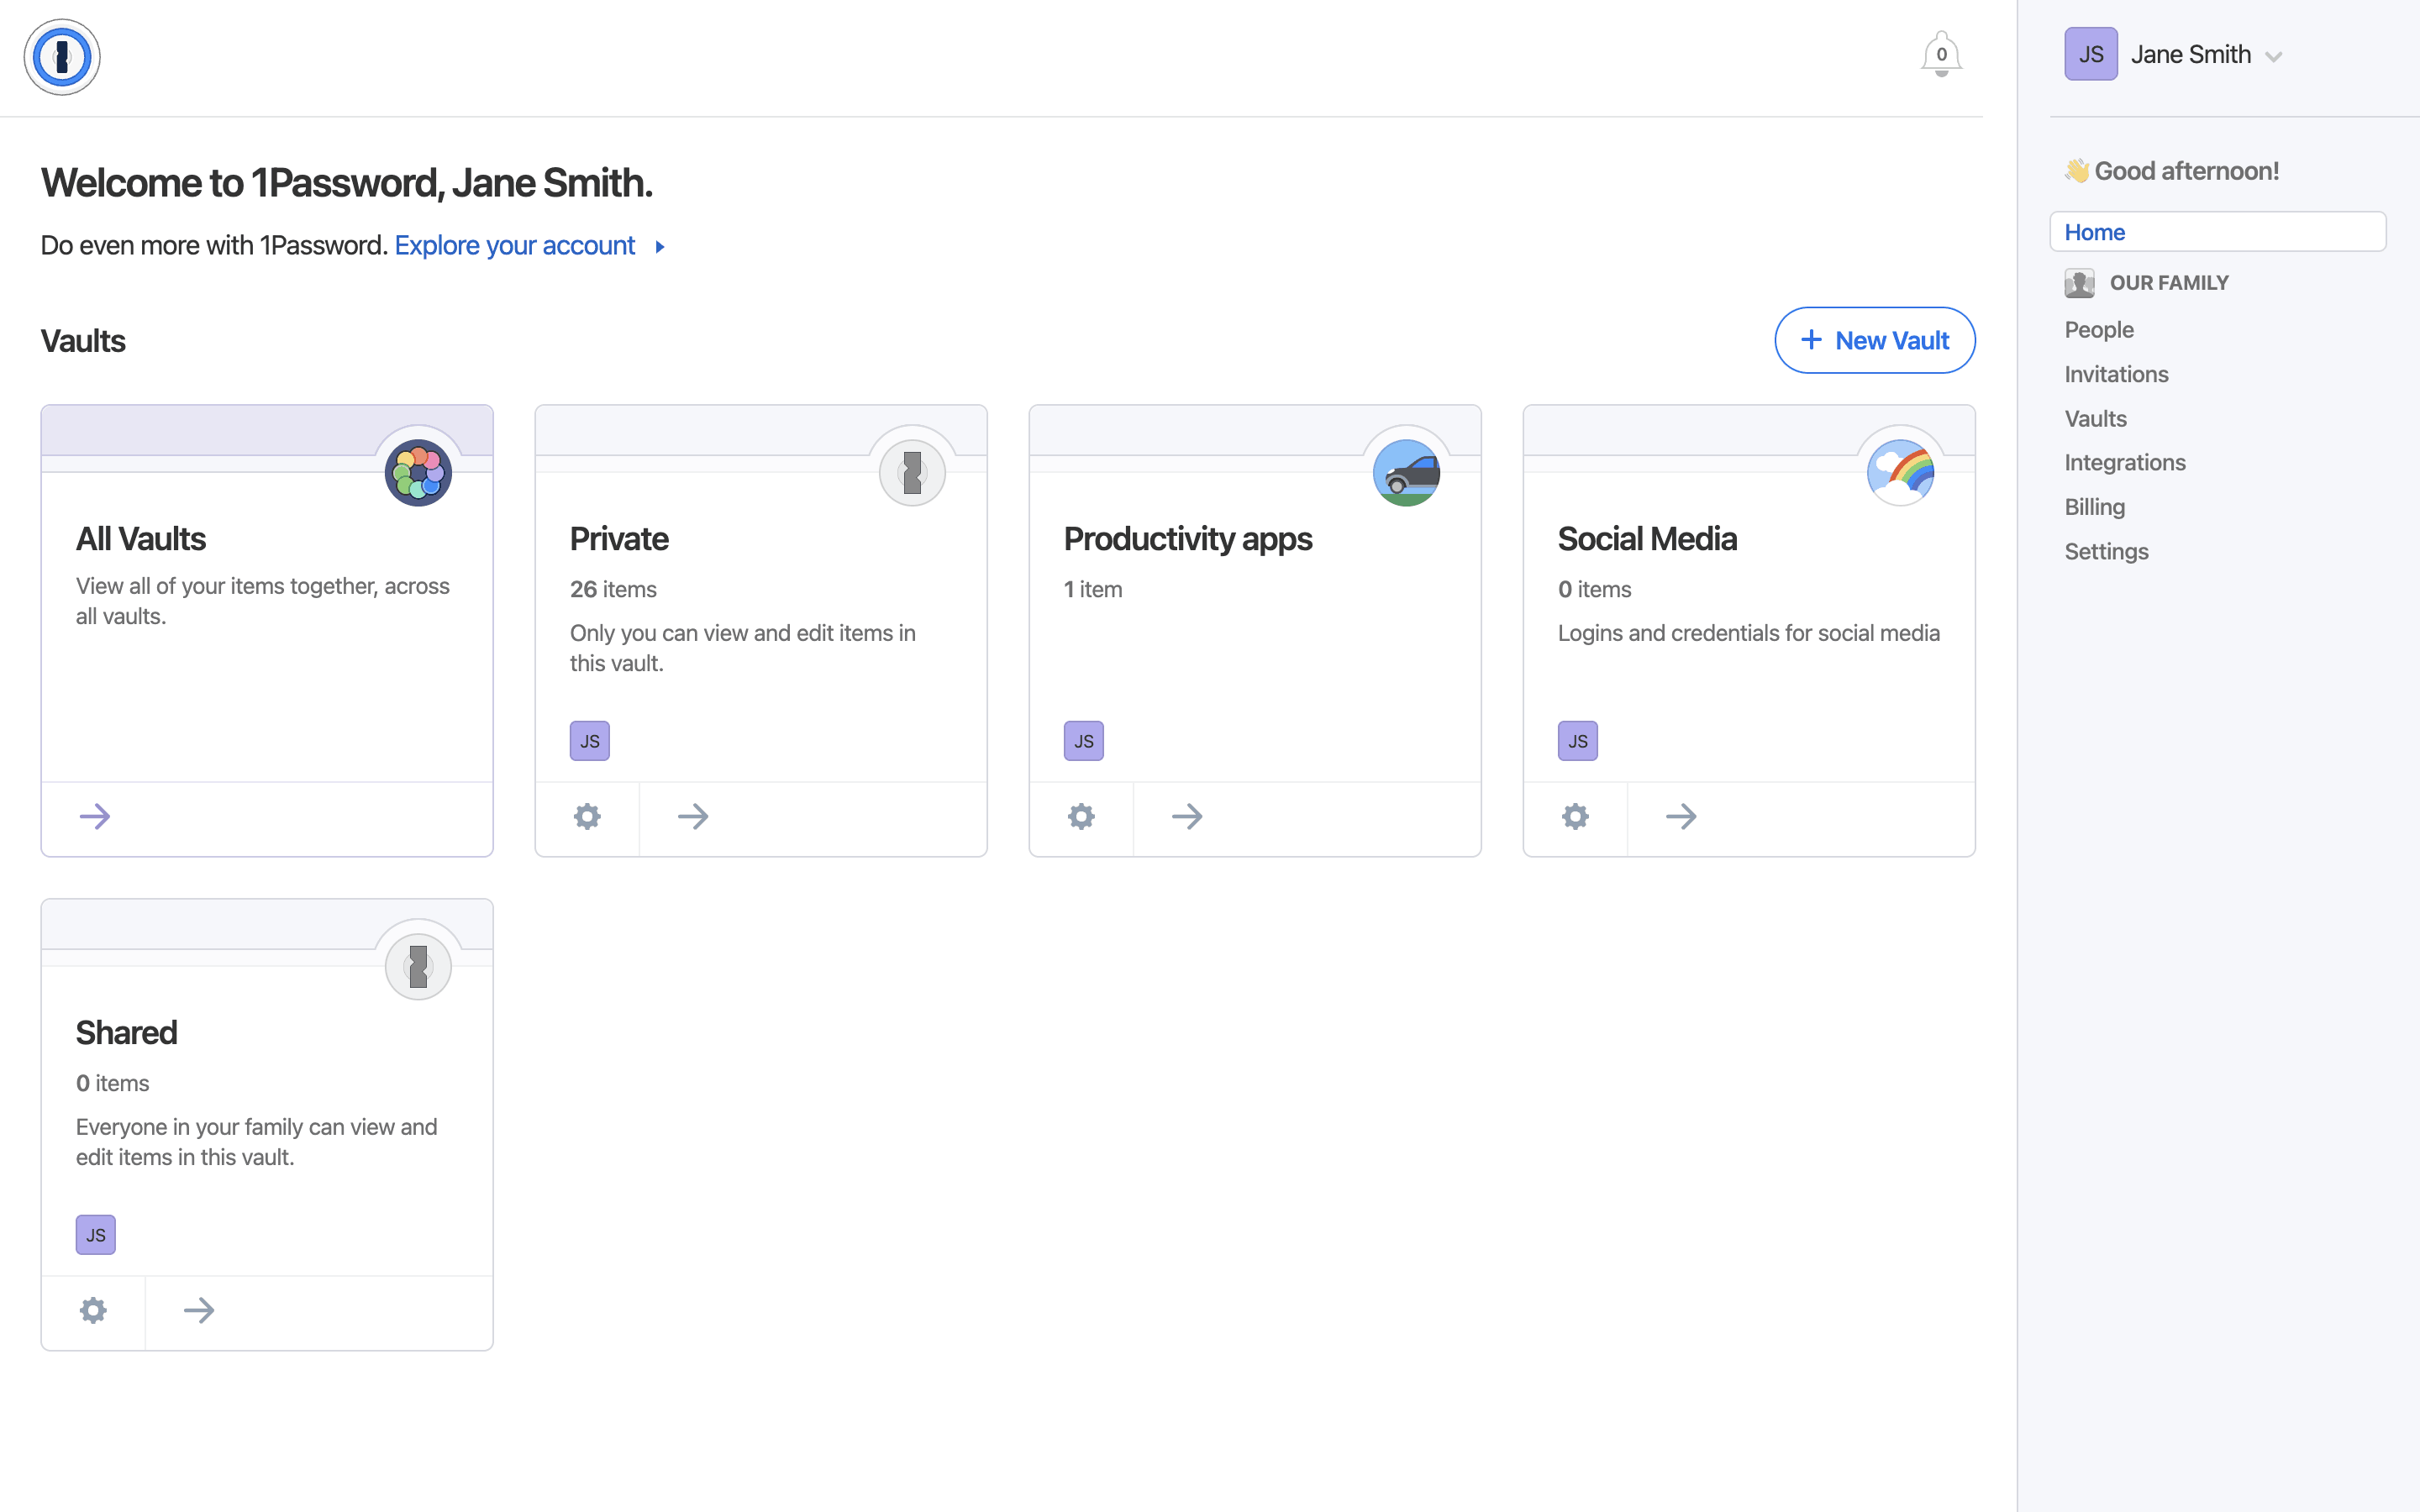Expand the Jane Smith account menu
Image resolution: width=2420 pixels, height=1512 pixels.
pyautogui.click(x=2272, y=57)
